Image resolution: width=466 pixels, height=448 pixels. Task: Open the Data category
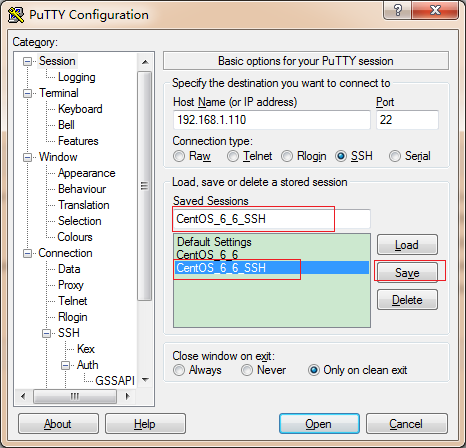click(69, 269)
